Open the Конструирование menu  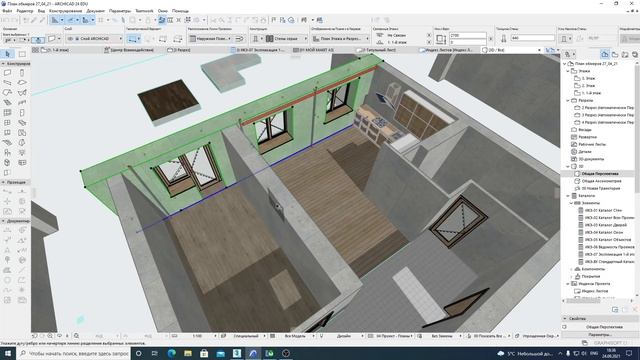65,11
